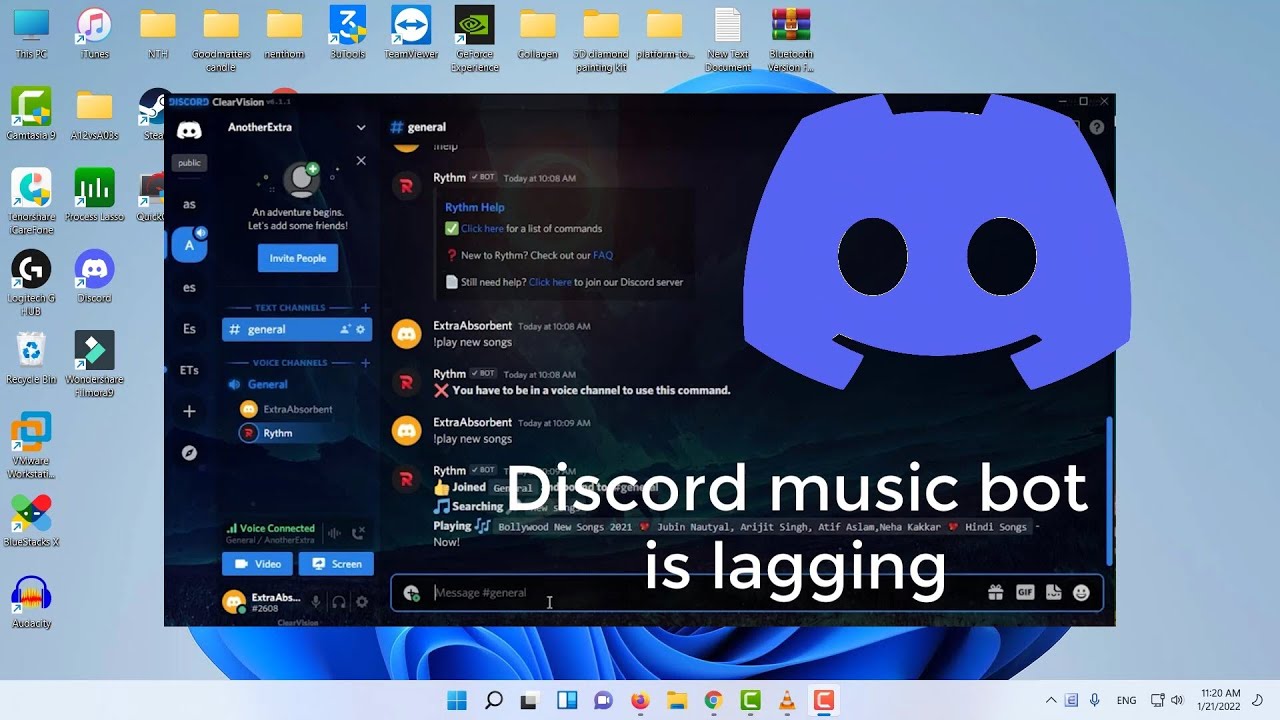This screenshot has height=720, width=1280.
Task: Open VLC media player from the taskbar
Action: tap(787, 700)
